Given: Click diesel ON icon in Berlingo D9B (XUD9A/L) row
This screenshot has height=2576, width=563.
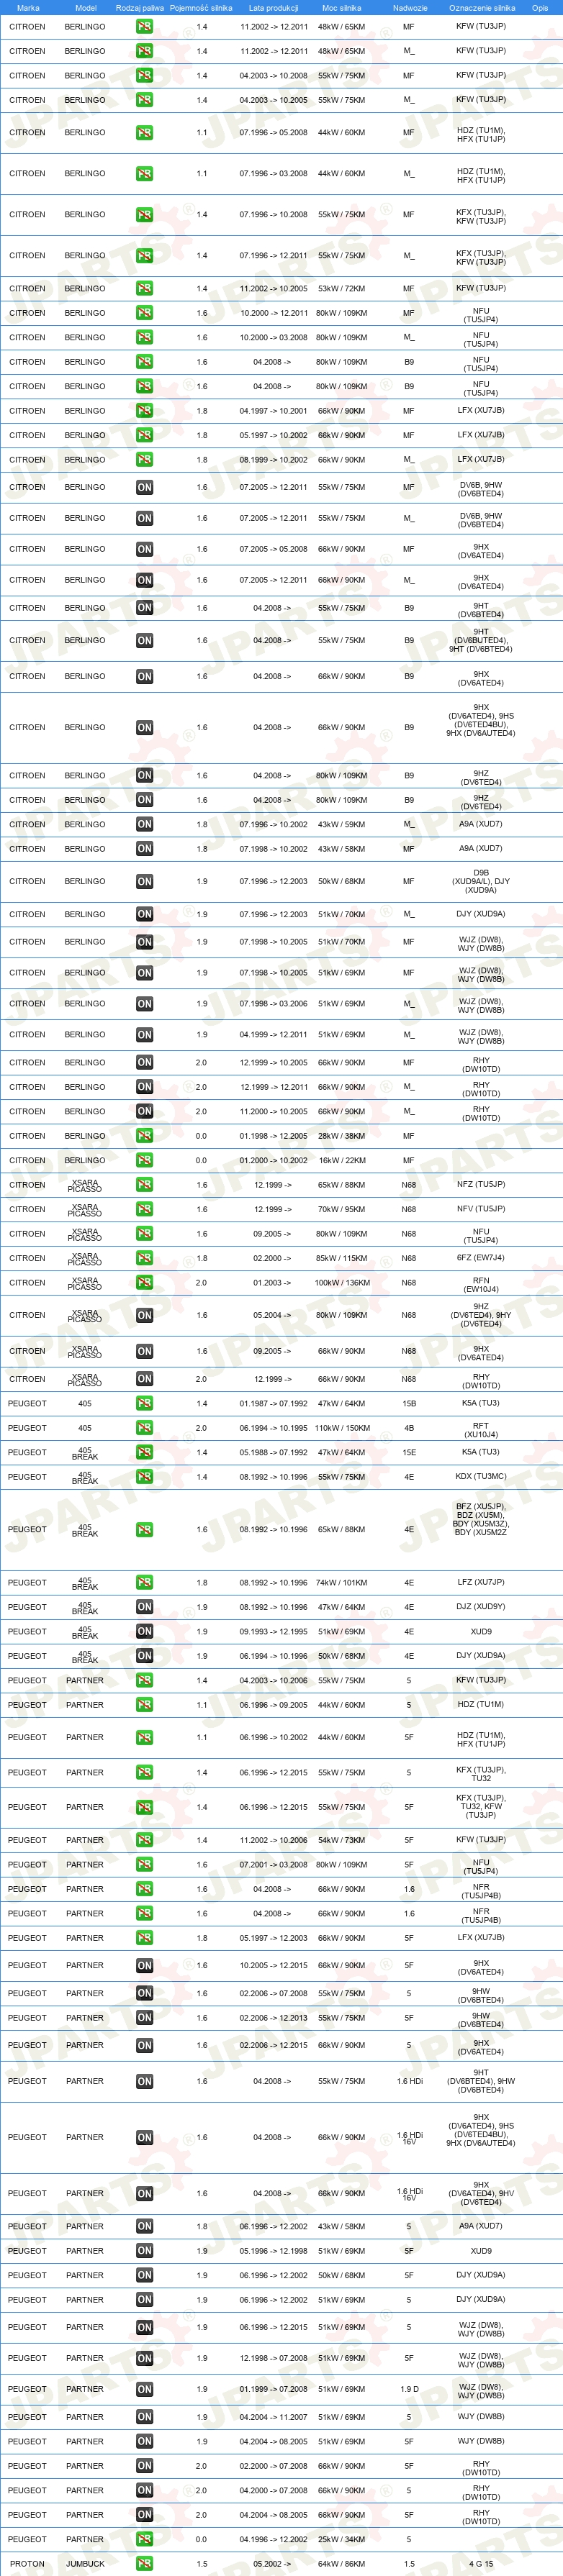Looking at the screenshot, I should click(x=145, y=882).
